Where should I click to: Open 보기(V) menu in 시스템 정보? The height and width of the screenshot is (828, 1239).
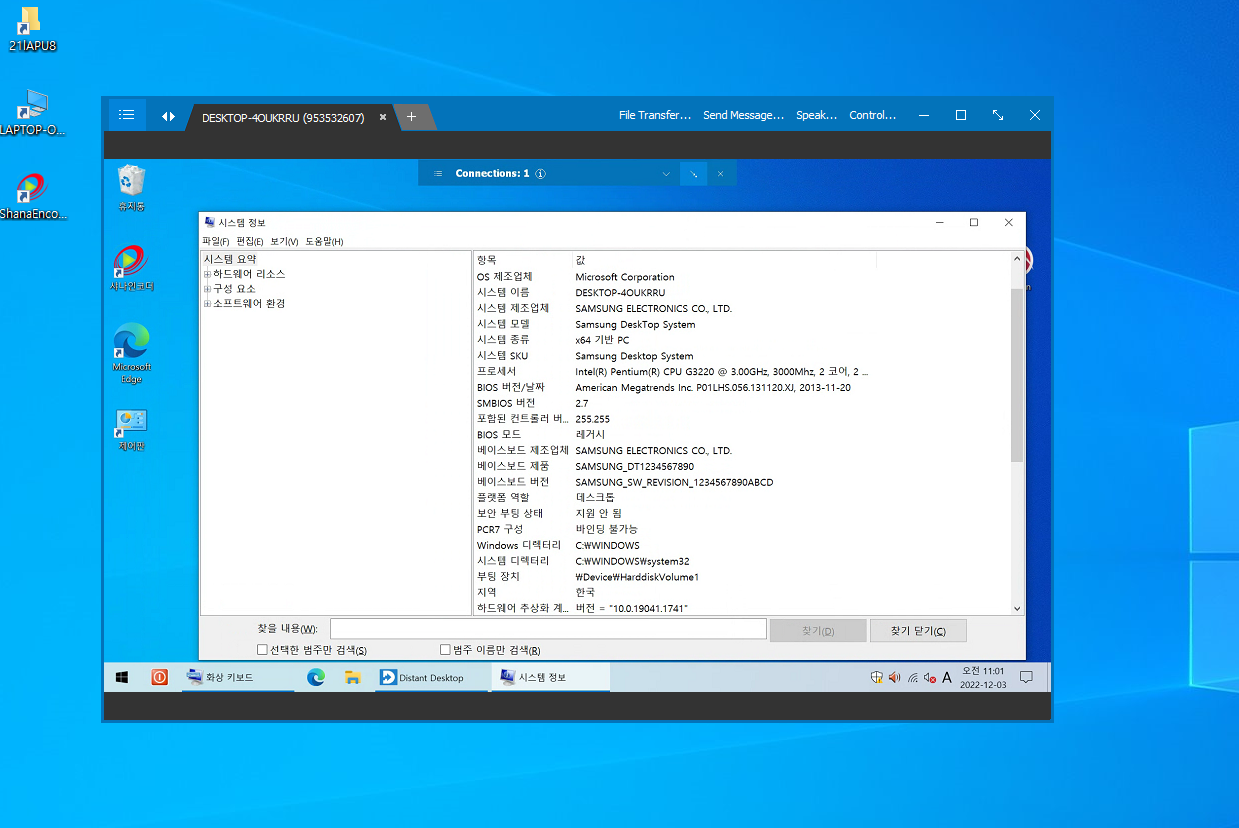[284, 241]
